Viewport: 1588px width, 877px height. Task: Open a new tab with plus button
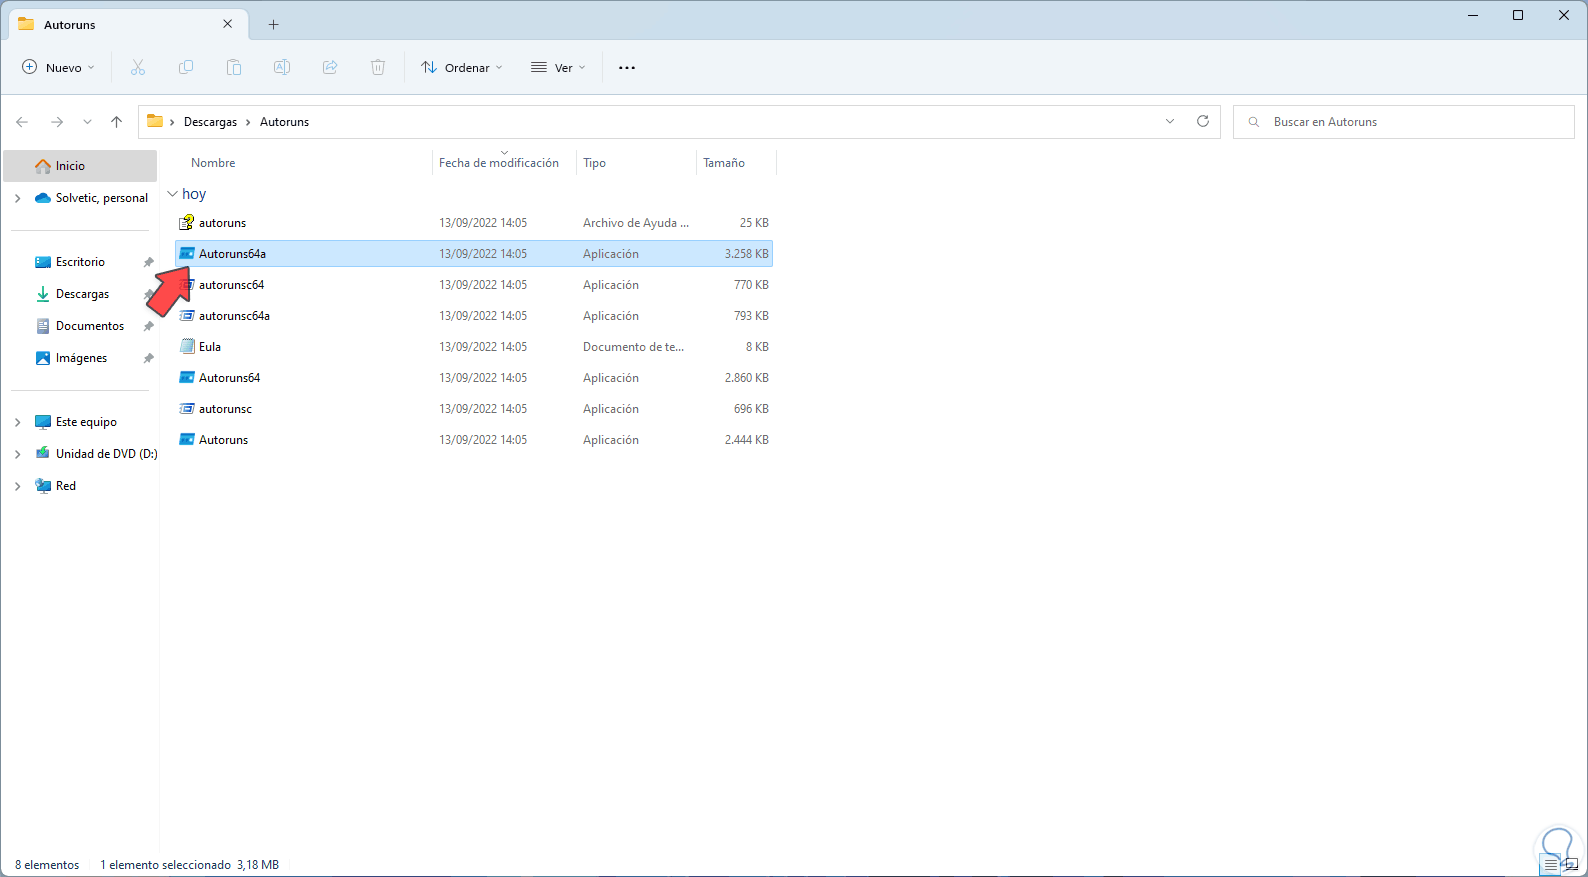tap(273, 25)
